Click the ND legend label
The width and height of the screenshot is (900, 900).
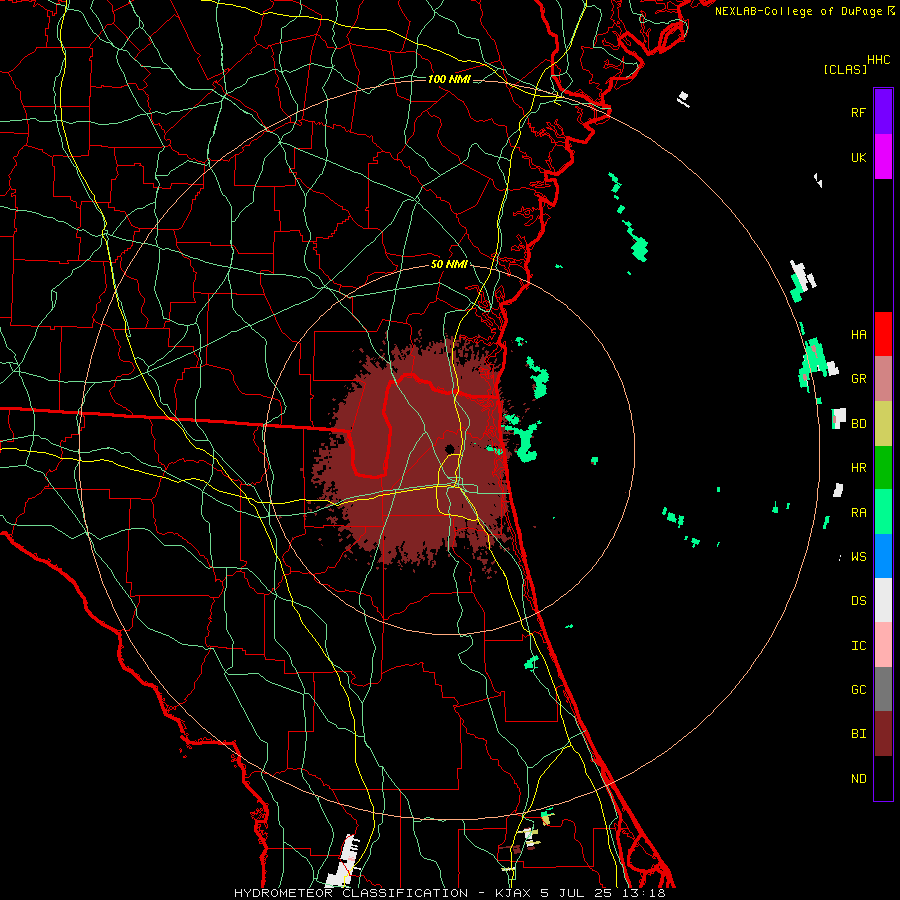tap(858, 779)
